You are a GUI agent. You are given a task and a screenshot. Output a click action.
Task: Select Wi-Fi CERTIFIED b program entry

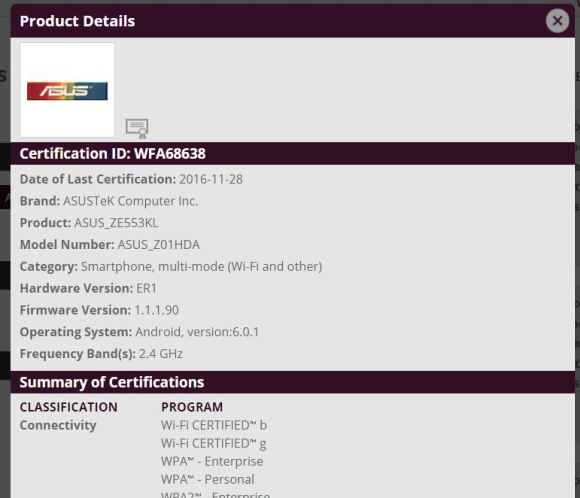point(214,425)
